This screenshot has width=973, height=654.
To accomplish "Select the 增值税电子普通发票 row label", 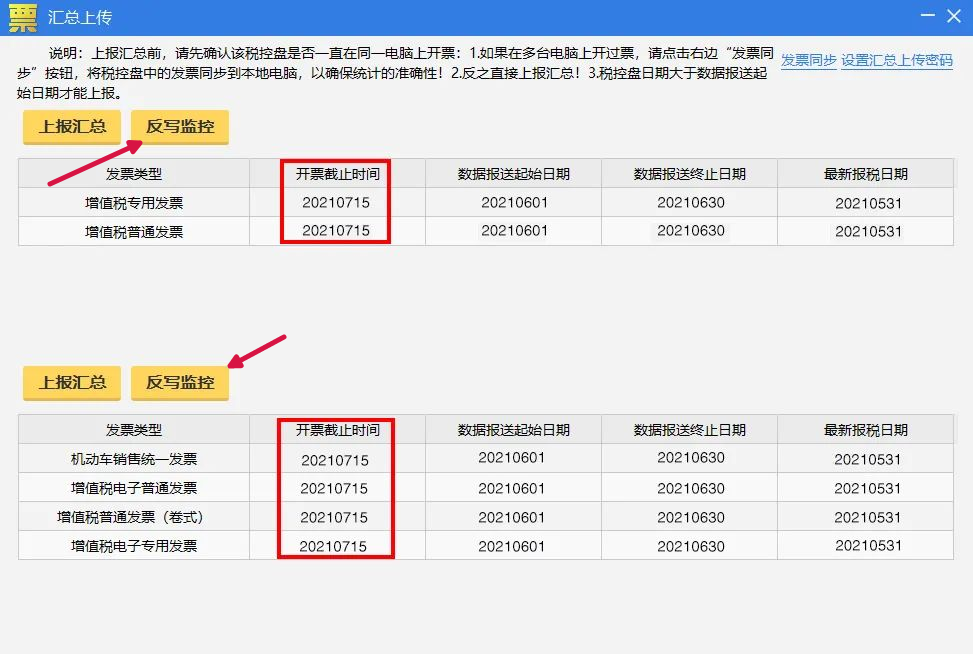I will click(x=134, y=488).
